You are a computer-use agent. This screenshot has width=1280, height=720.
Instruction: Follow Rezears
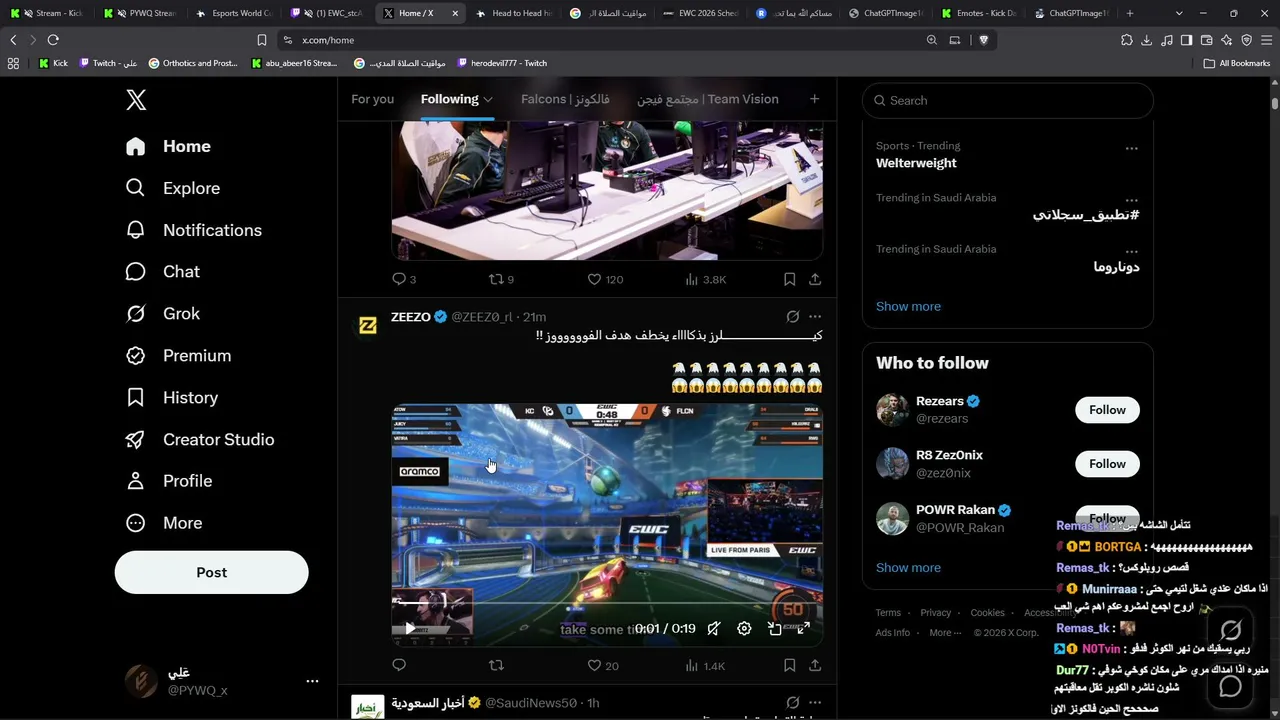click(x=1107, y=410)
